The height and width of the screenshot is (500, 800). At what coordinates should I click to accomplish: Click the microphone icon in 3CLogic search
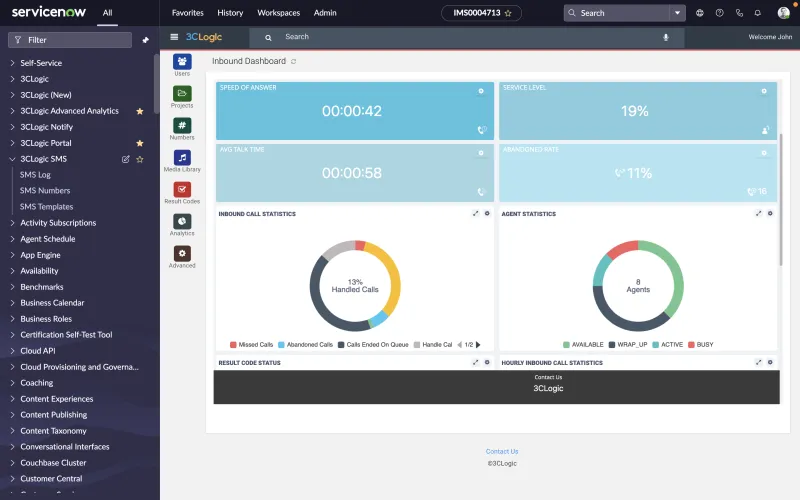pos(666,37)
